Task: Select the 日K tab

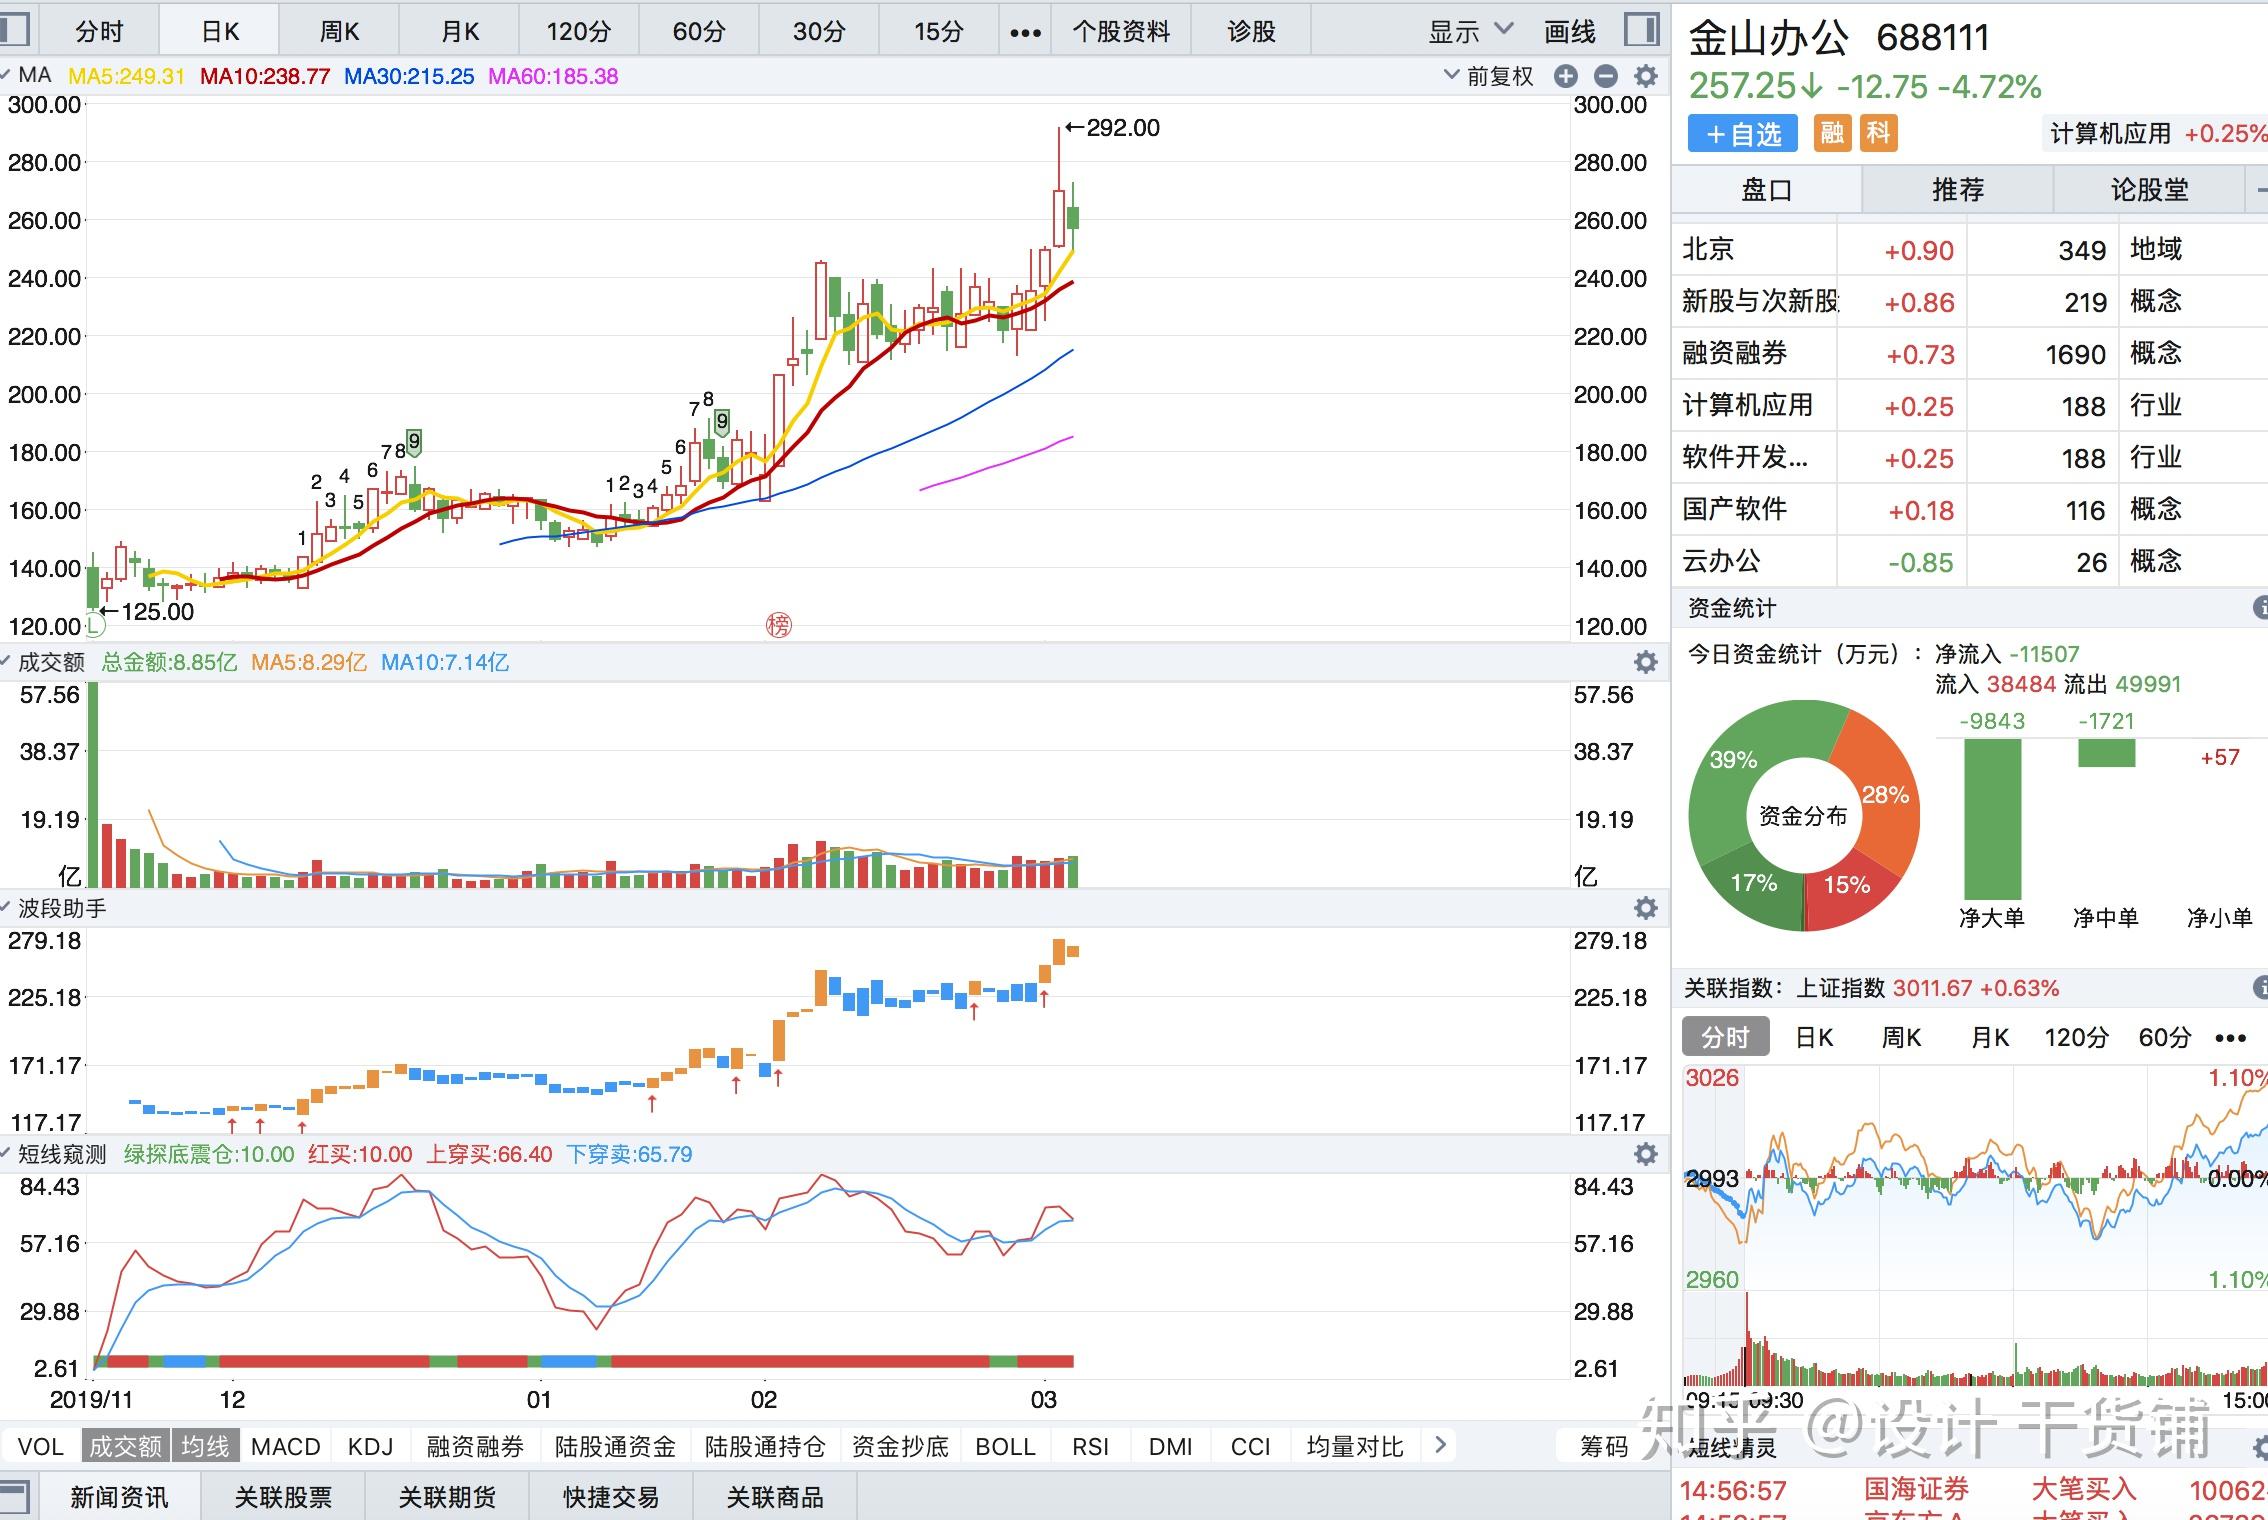Action: [x=220, y=32]
